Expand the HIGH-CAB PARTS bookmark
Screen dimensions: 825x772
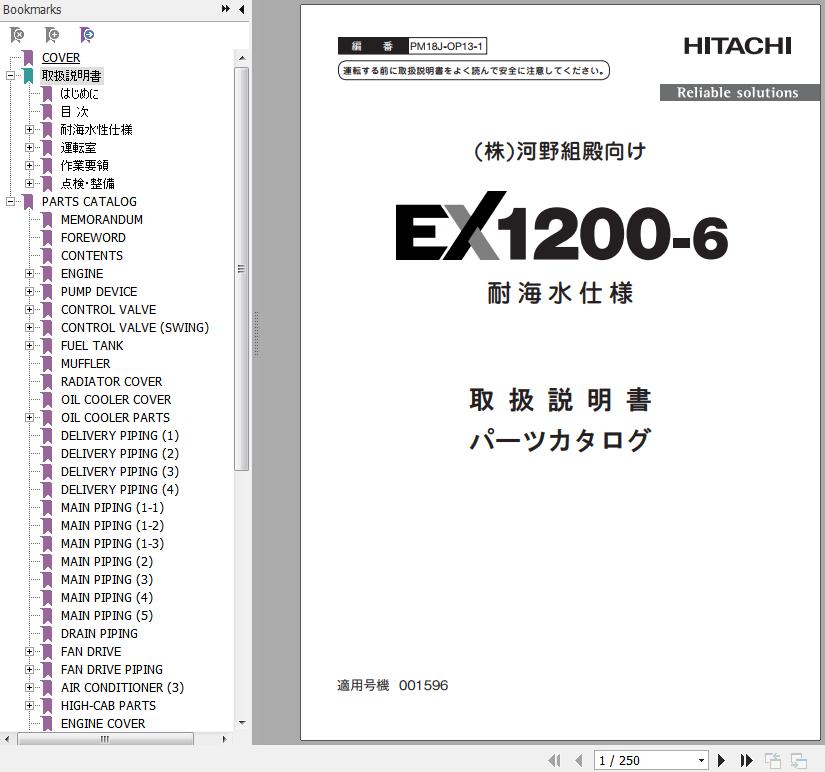(29, 705)
